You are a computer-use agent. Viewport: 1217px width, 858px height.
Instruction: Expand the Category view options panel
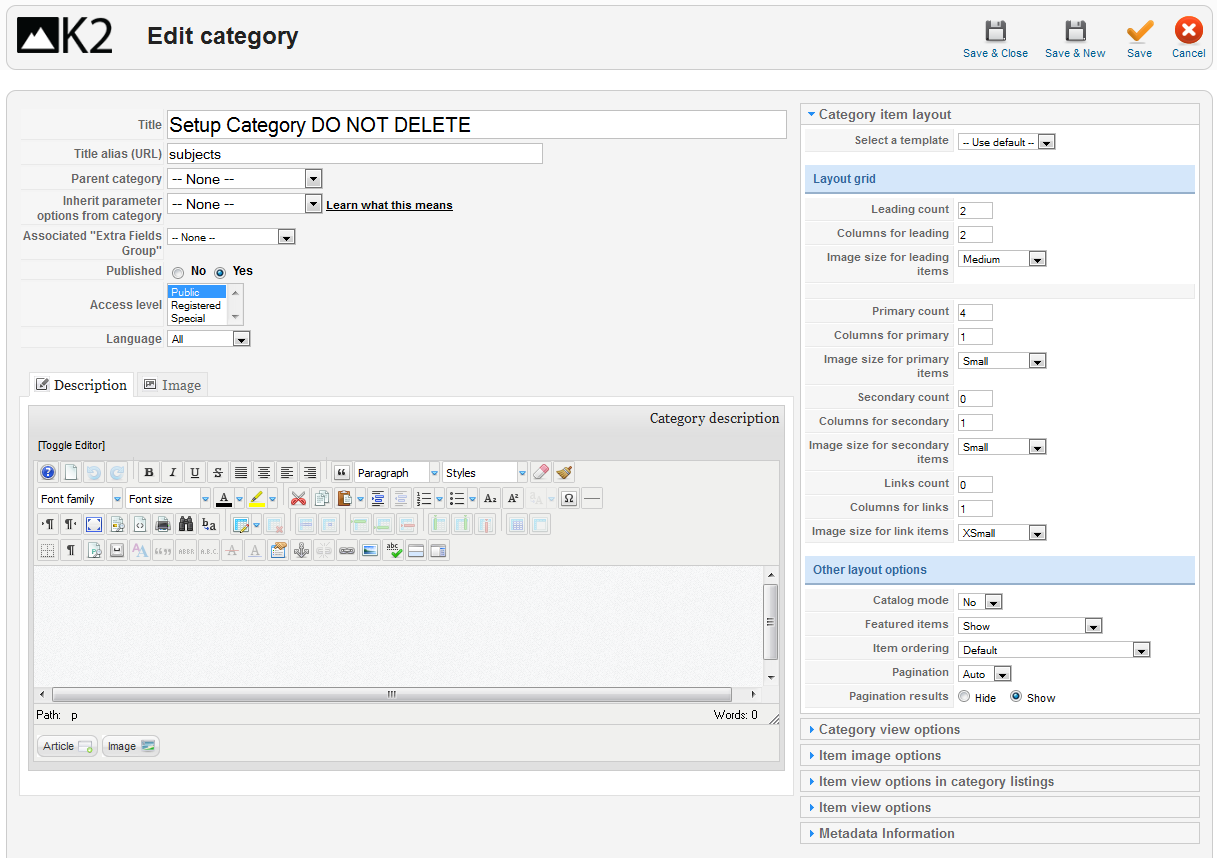(999, 730)
